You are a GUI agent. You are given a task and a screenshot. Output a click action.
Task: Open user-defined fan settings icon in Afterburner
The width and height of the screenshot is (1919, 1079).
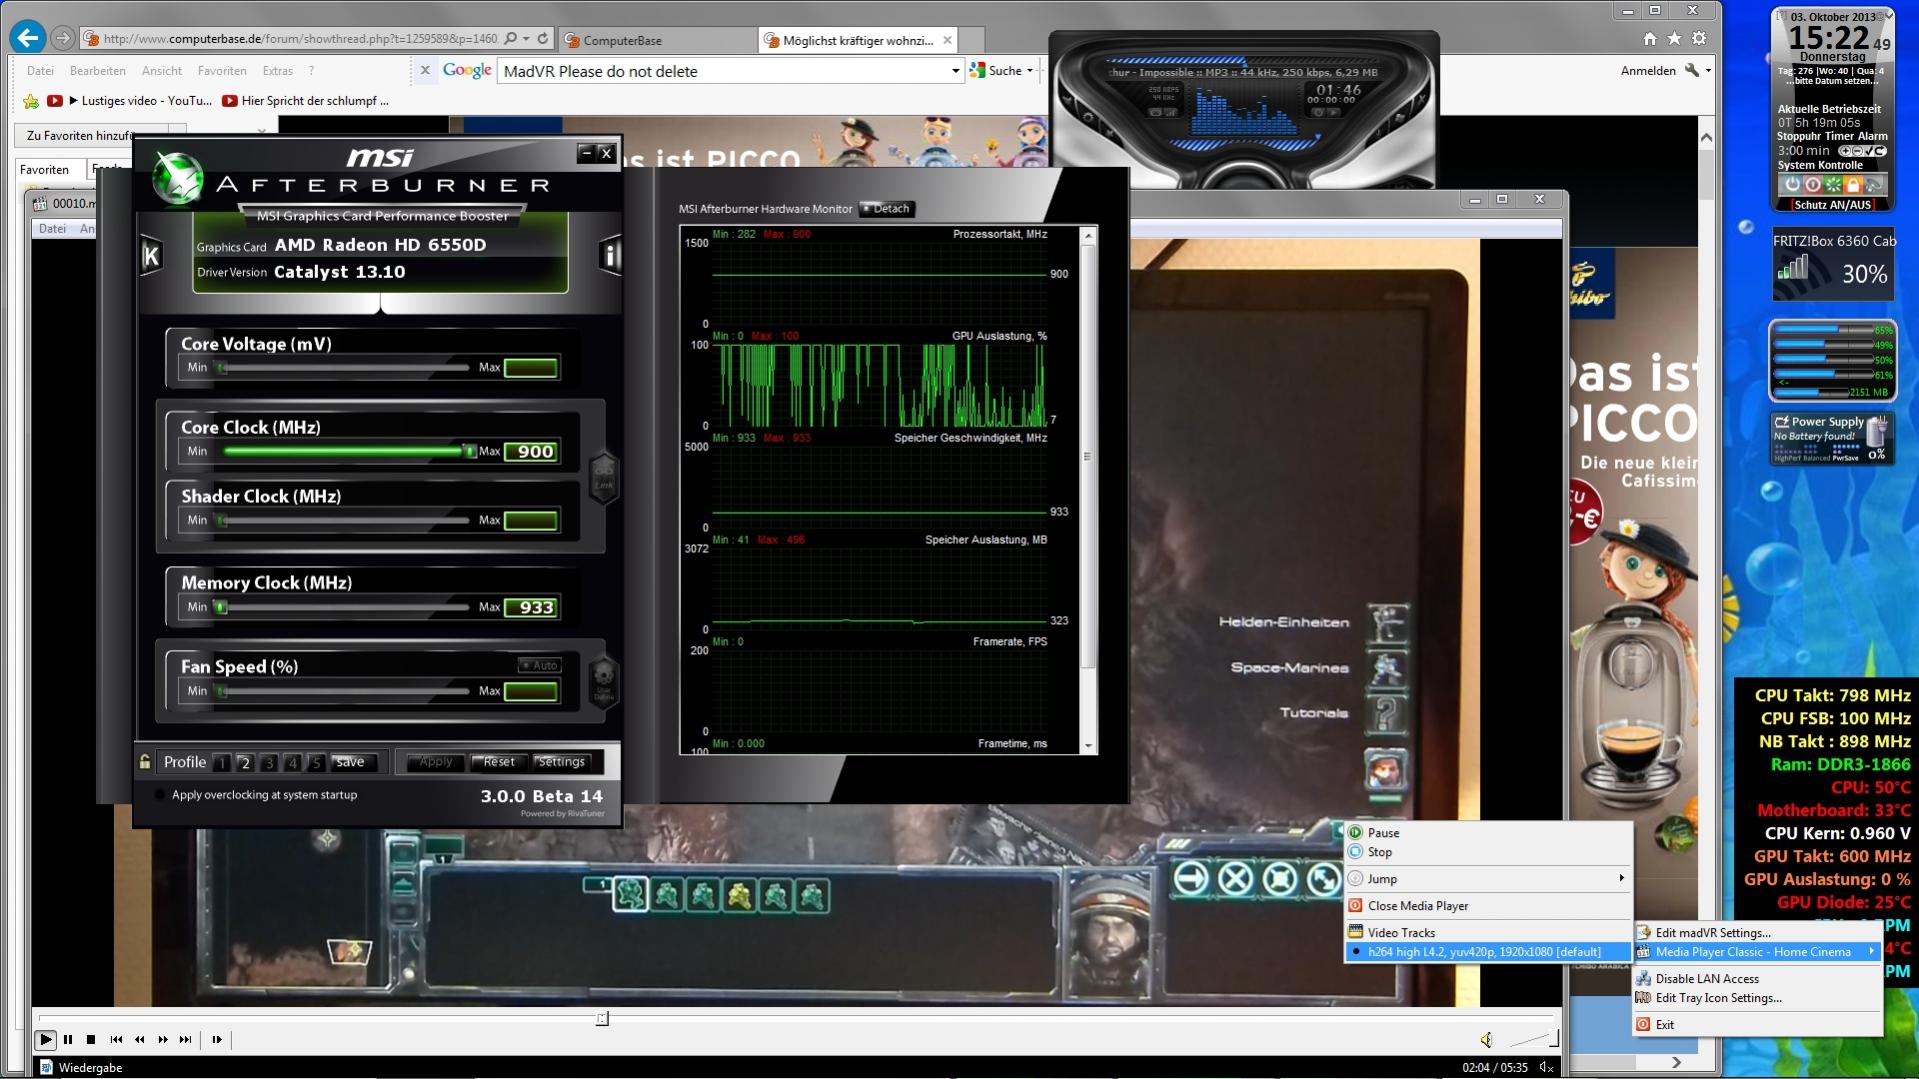tap(603, 682)
